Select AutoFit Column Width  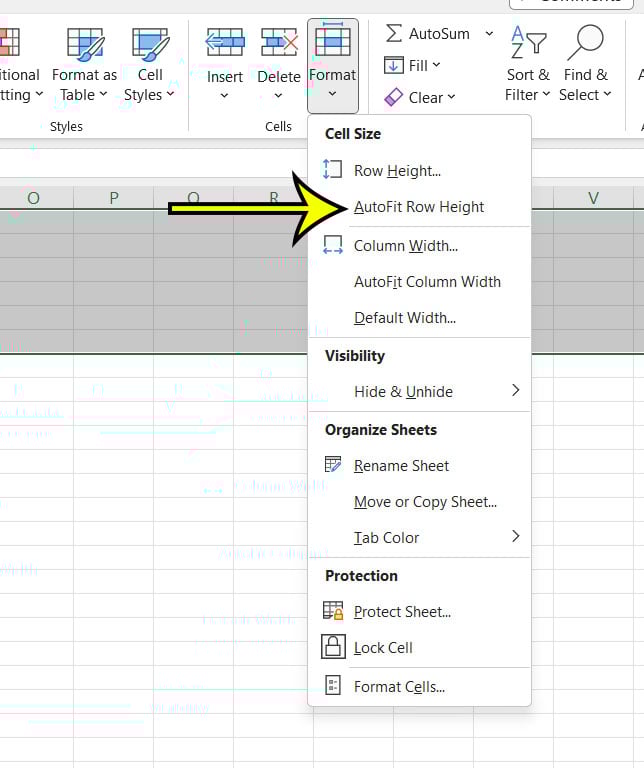(420, 282)
